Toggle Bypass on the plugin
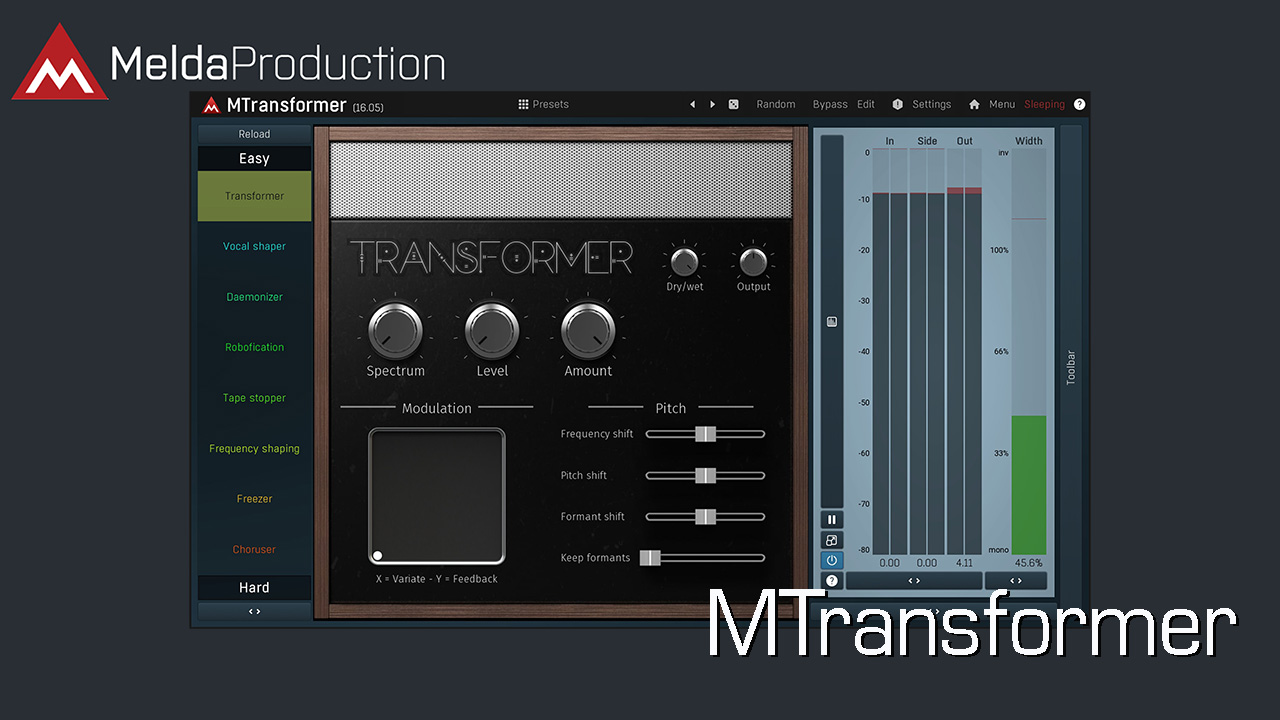Image resolution: width=1280 pixels, height=720 pixels. (829, 104)
